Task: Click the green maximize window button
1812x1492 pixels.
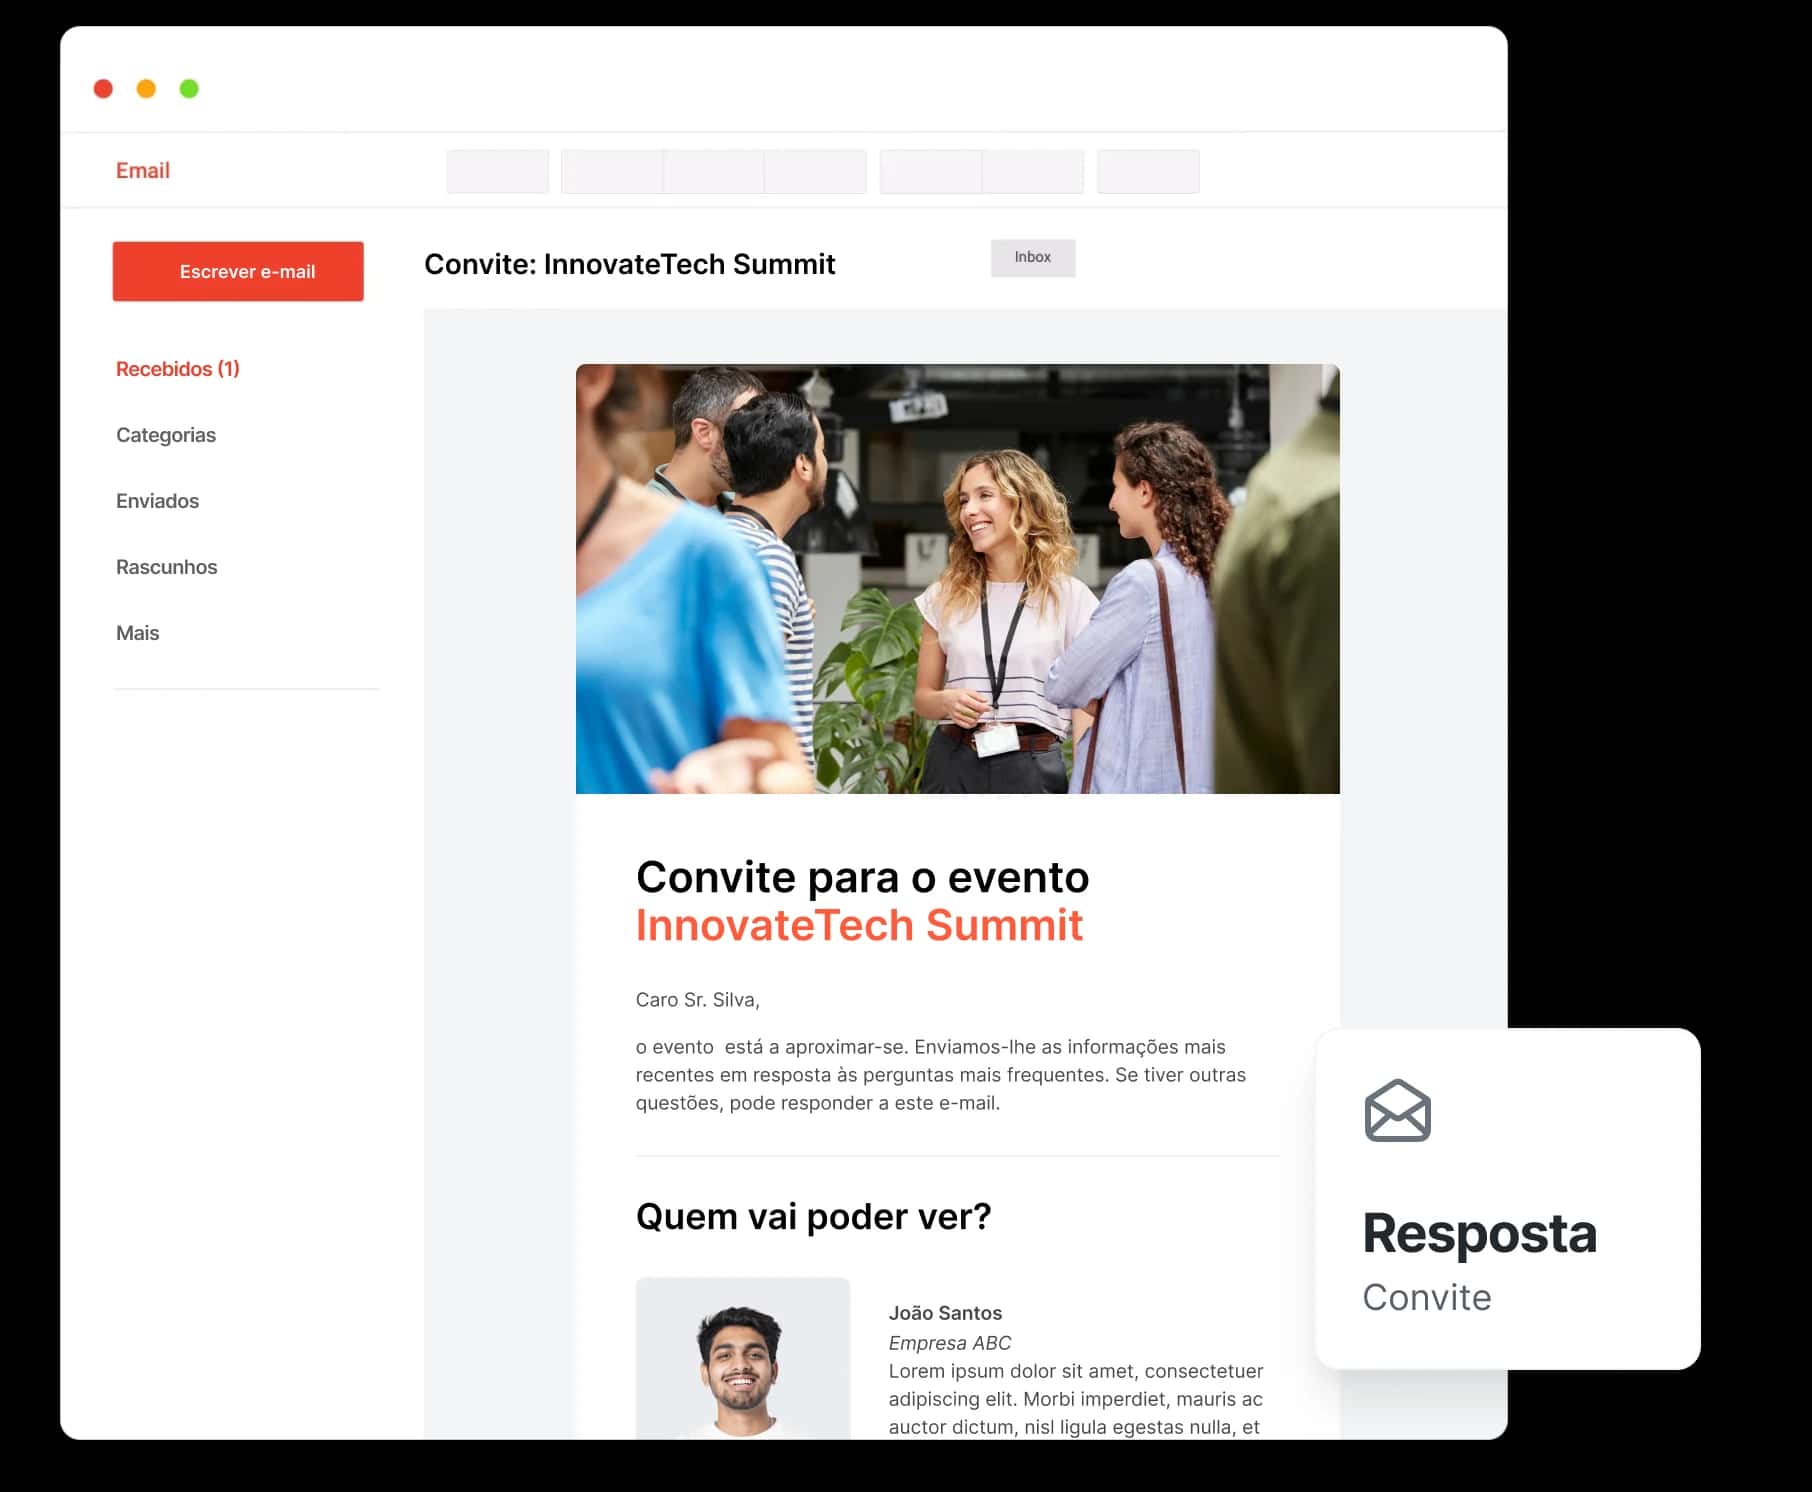Action: coord(189,89)
